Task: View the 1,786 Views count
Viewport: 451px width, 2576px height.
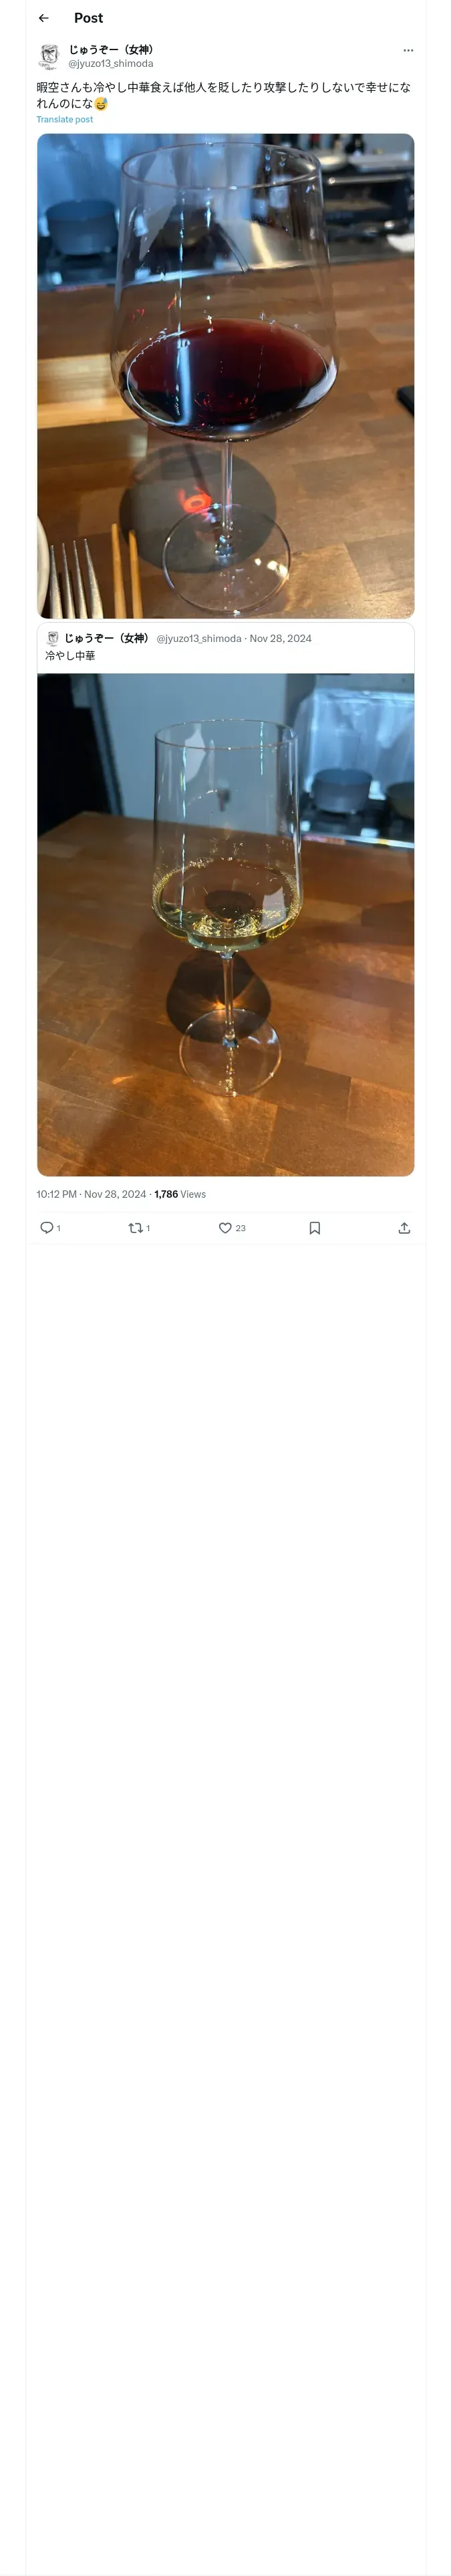Action: pyautogui.click(x=180, y=1194)
